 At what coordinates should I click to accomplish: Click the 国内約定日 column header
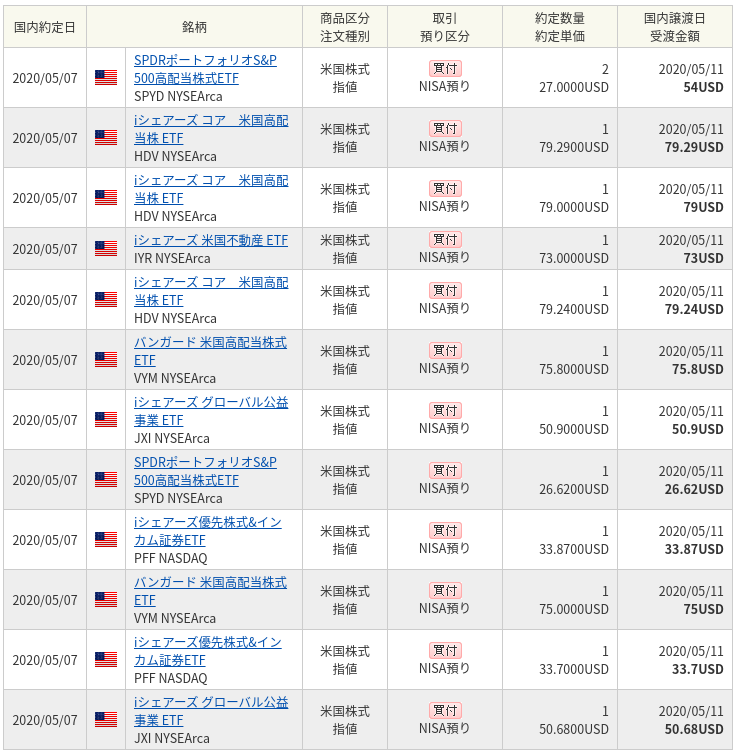coord(45,27)
